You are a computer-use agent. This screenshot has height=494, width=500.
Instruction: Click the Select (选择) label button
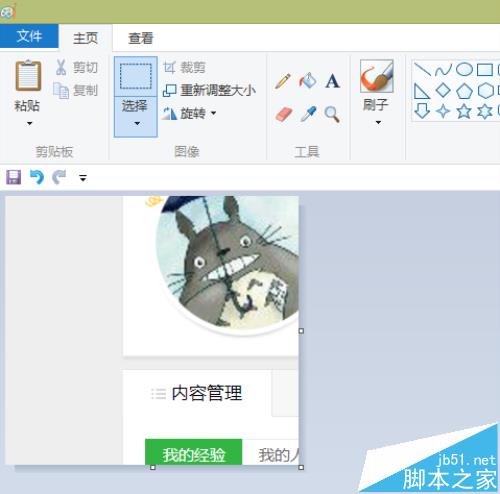[x=134, y=106]
